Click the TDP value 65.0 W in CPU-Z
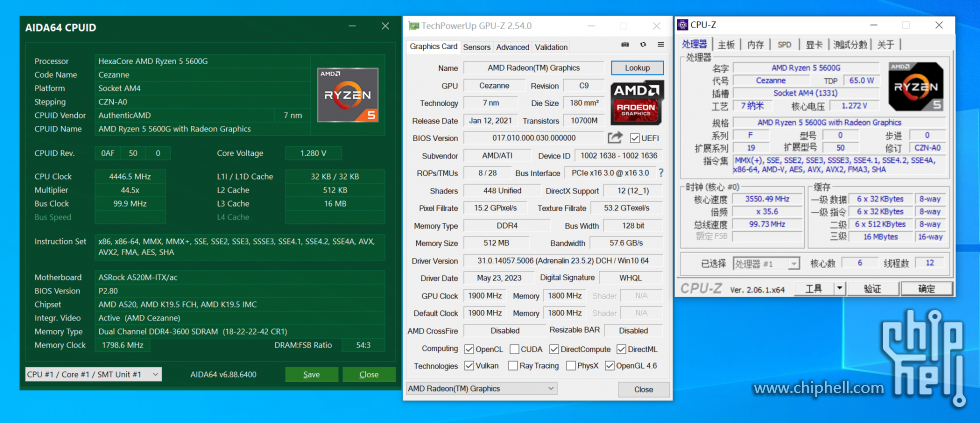This screenshot has width=980, height=423. [861, 81]
